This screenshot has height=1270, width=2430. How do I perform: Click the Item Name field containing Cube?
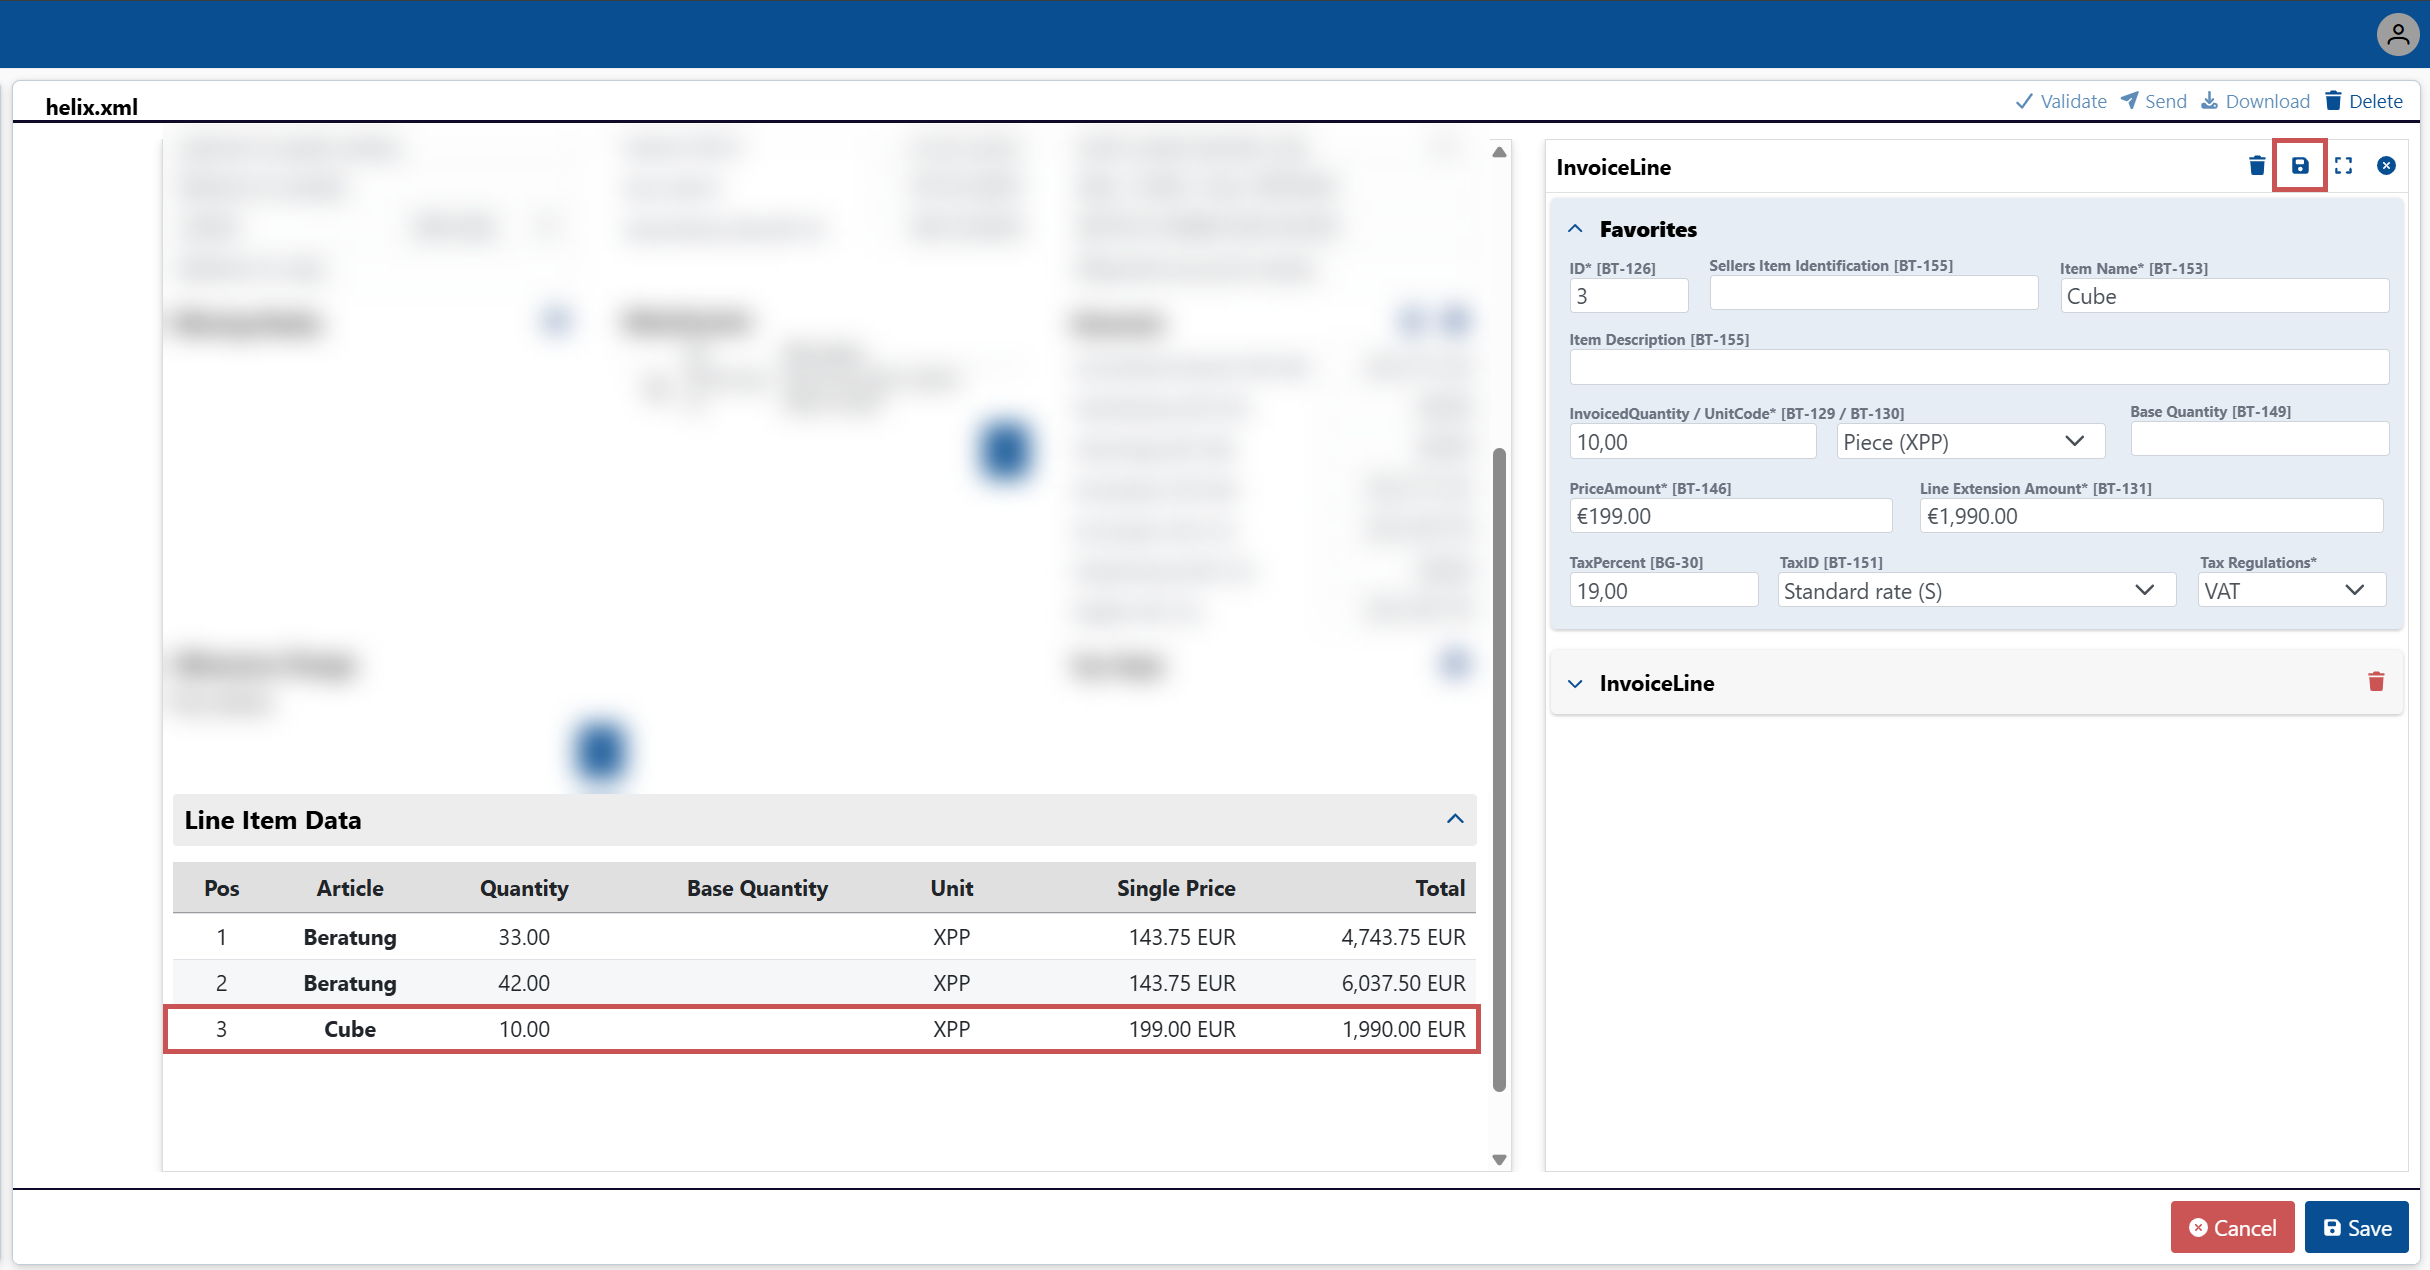pyautogui.click(x=2225, y=296)
